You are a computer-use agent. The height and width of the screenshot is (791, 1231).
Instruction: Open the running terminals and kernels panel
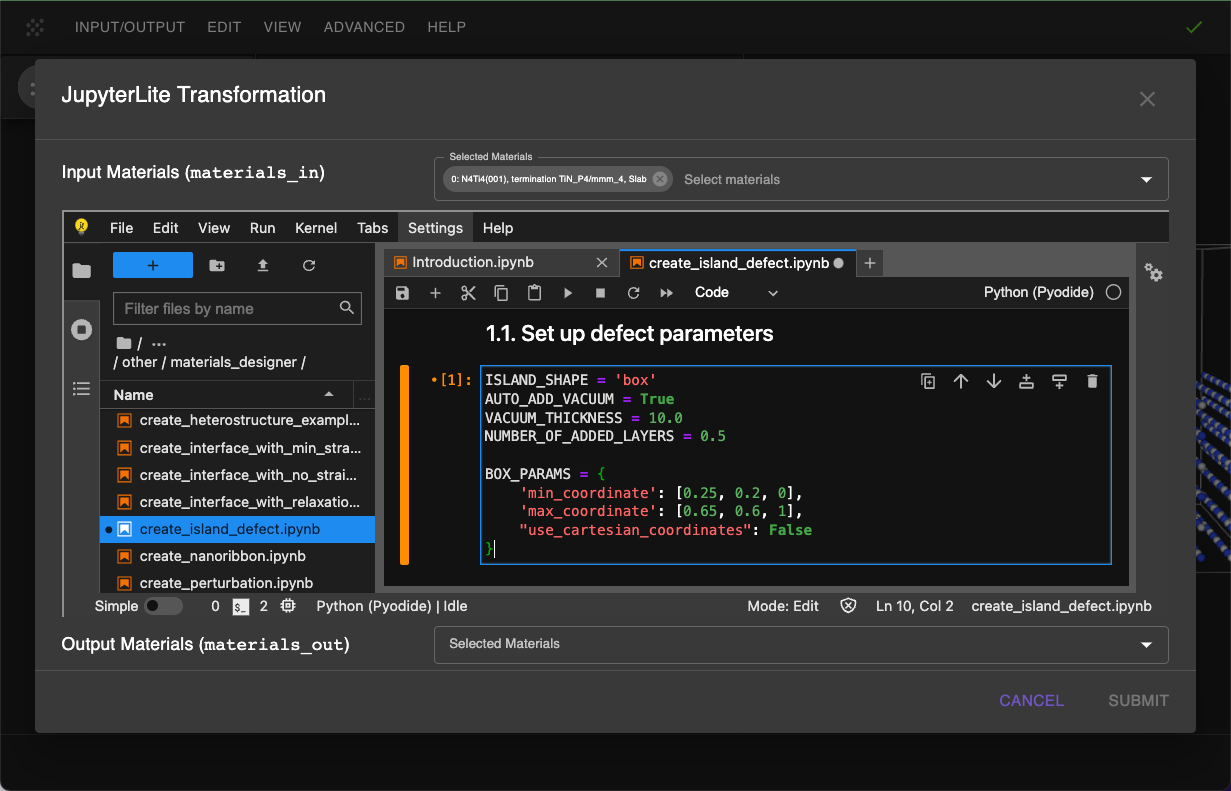click(82, 330)
